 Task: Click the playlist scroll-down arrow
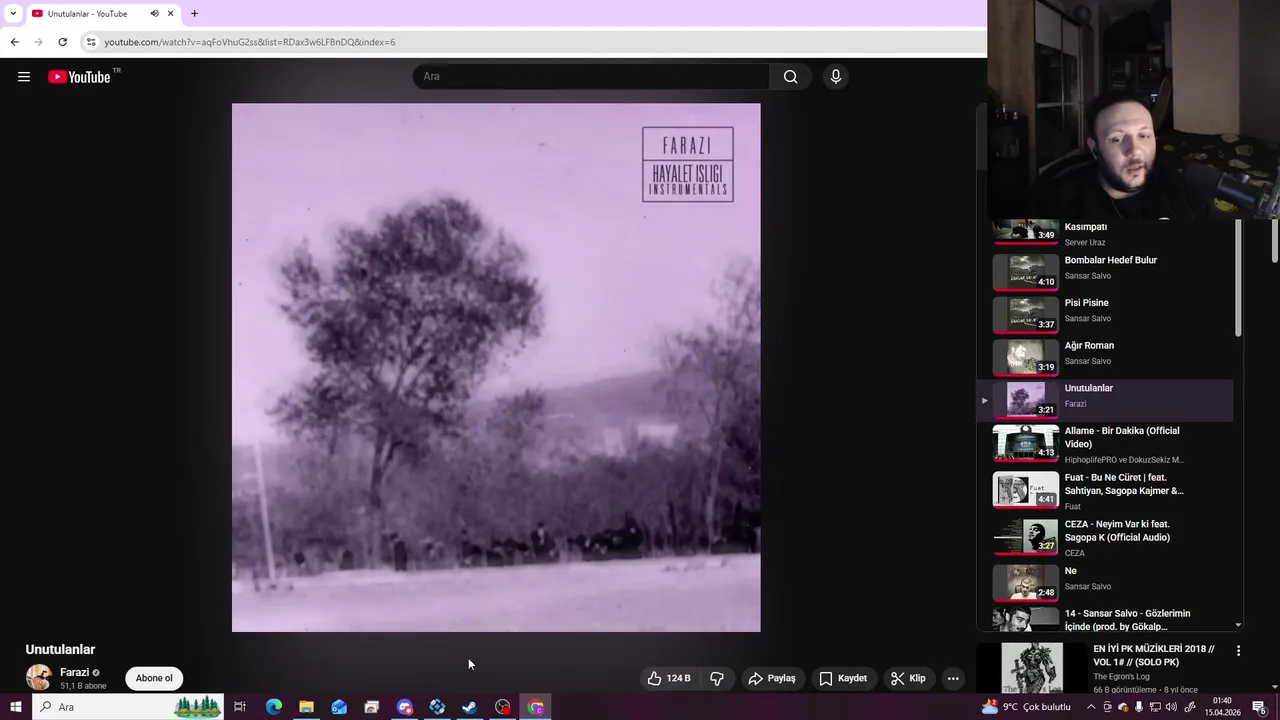pos(1238,625)
